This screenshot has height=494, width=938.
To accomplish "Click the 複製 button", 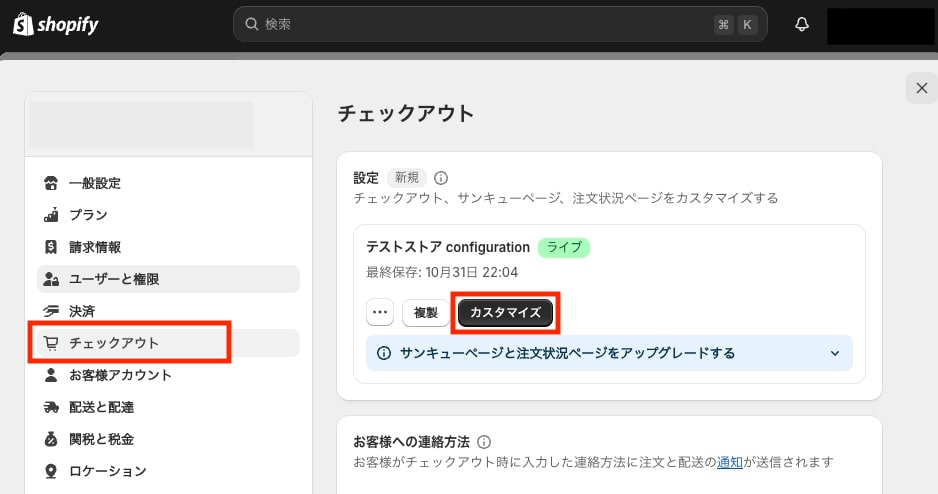I will (426, 312).
